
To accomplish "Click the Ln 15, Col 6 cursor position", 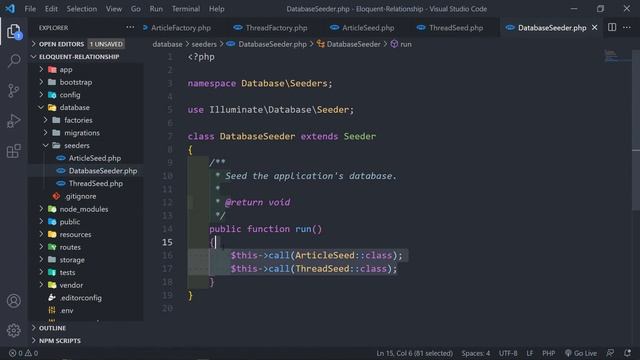I will coord(414,353).
